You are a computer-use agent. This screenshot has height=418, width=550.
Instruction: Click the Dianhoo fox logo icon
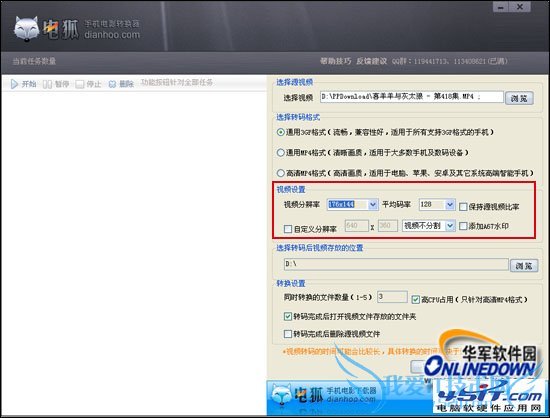(27, 29)
